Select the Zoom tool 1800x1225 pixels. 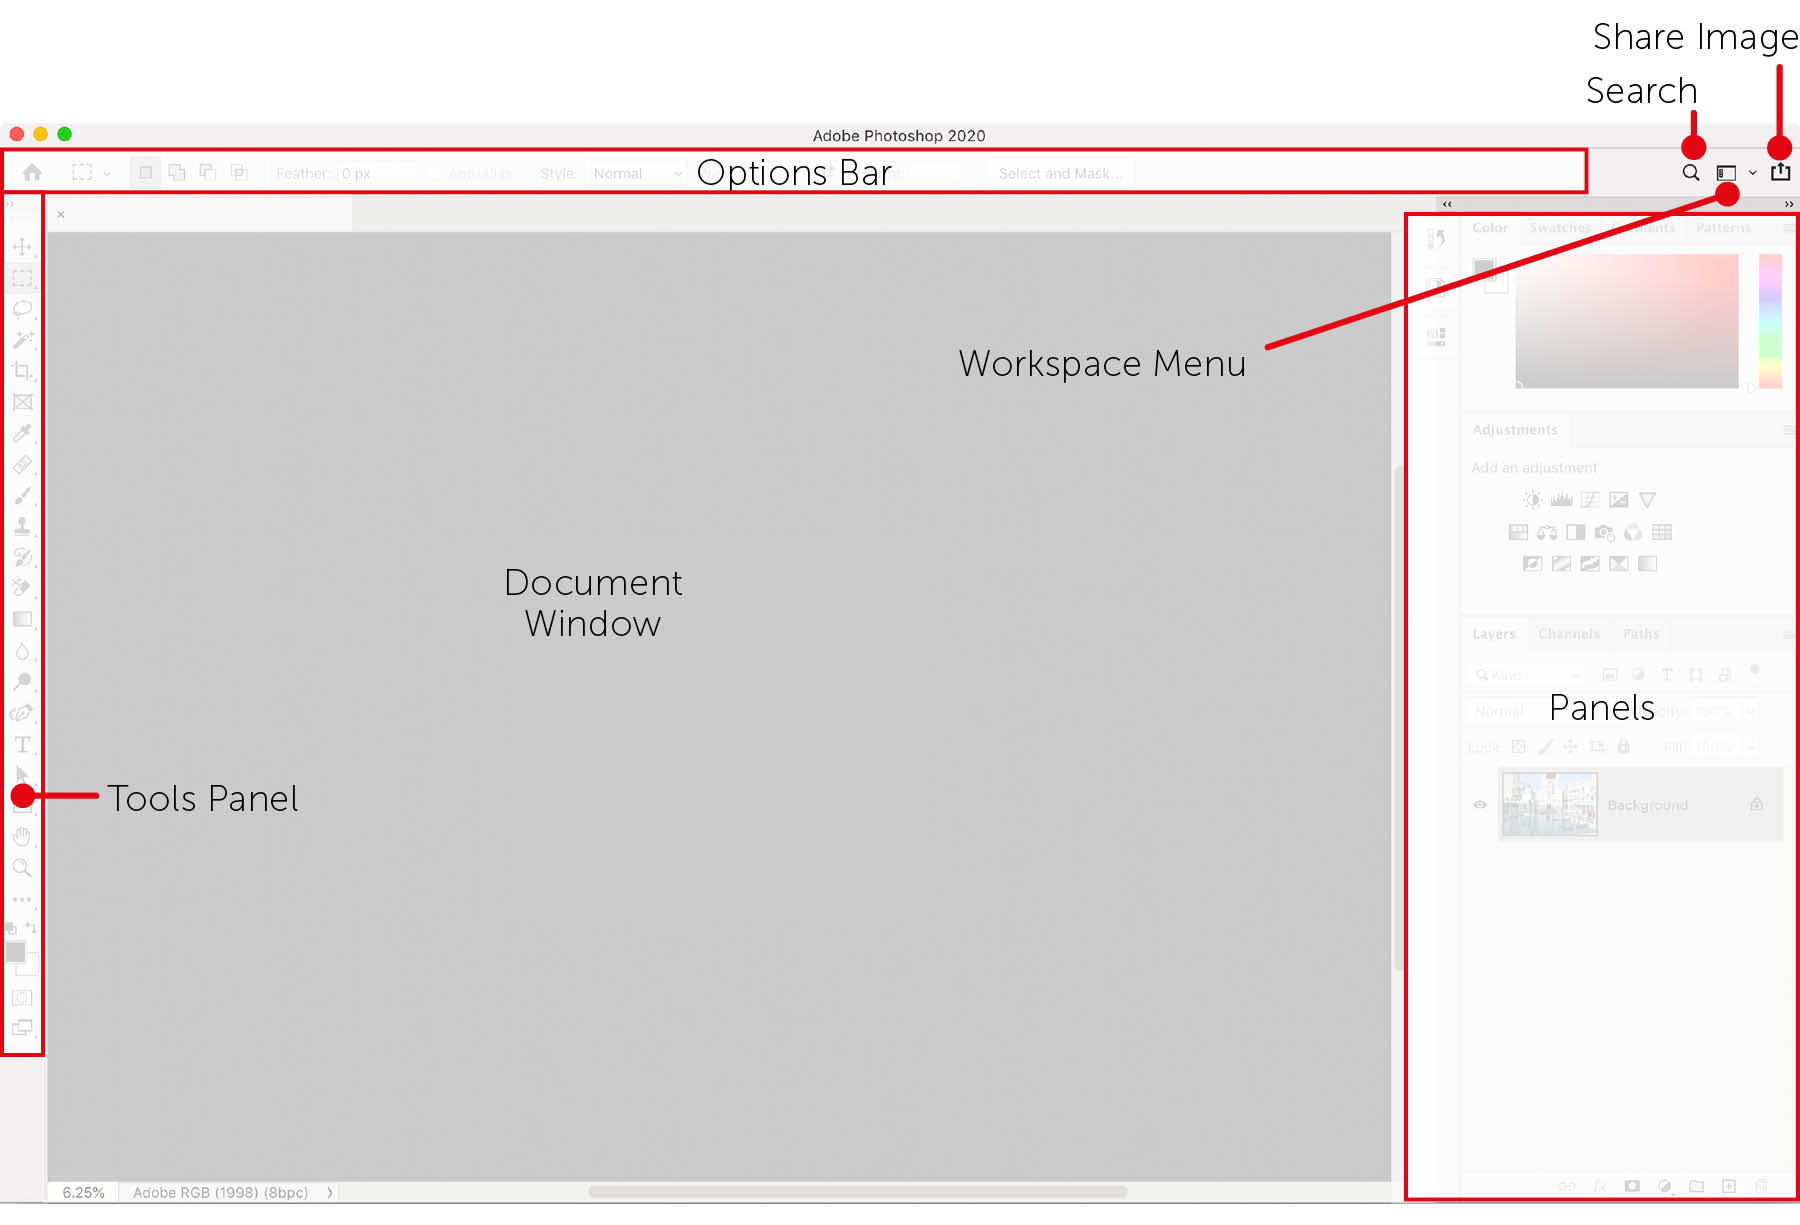[x=22, y=868]
